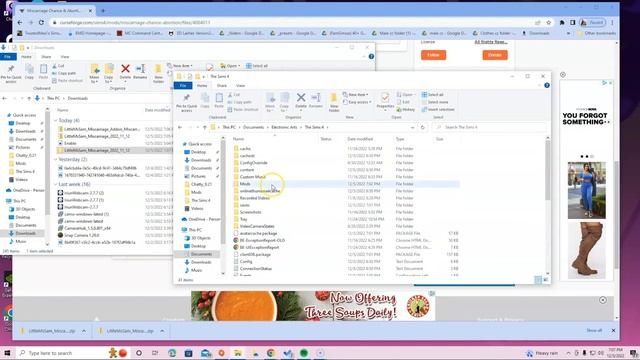Click Documents in The Sims 4 address breadcrumb

pyautogui.click(x=253, y=127)
